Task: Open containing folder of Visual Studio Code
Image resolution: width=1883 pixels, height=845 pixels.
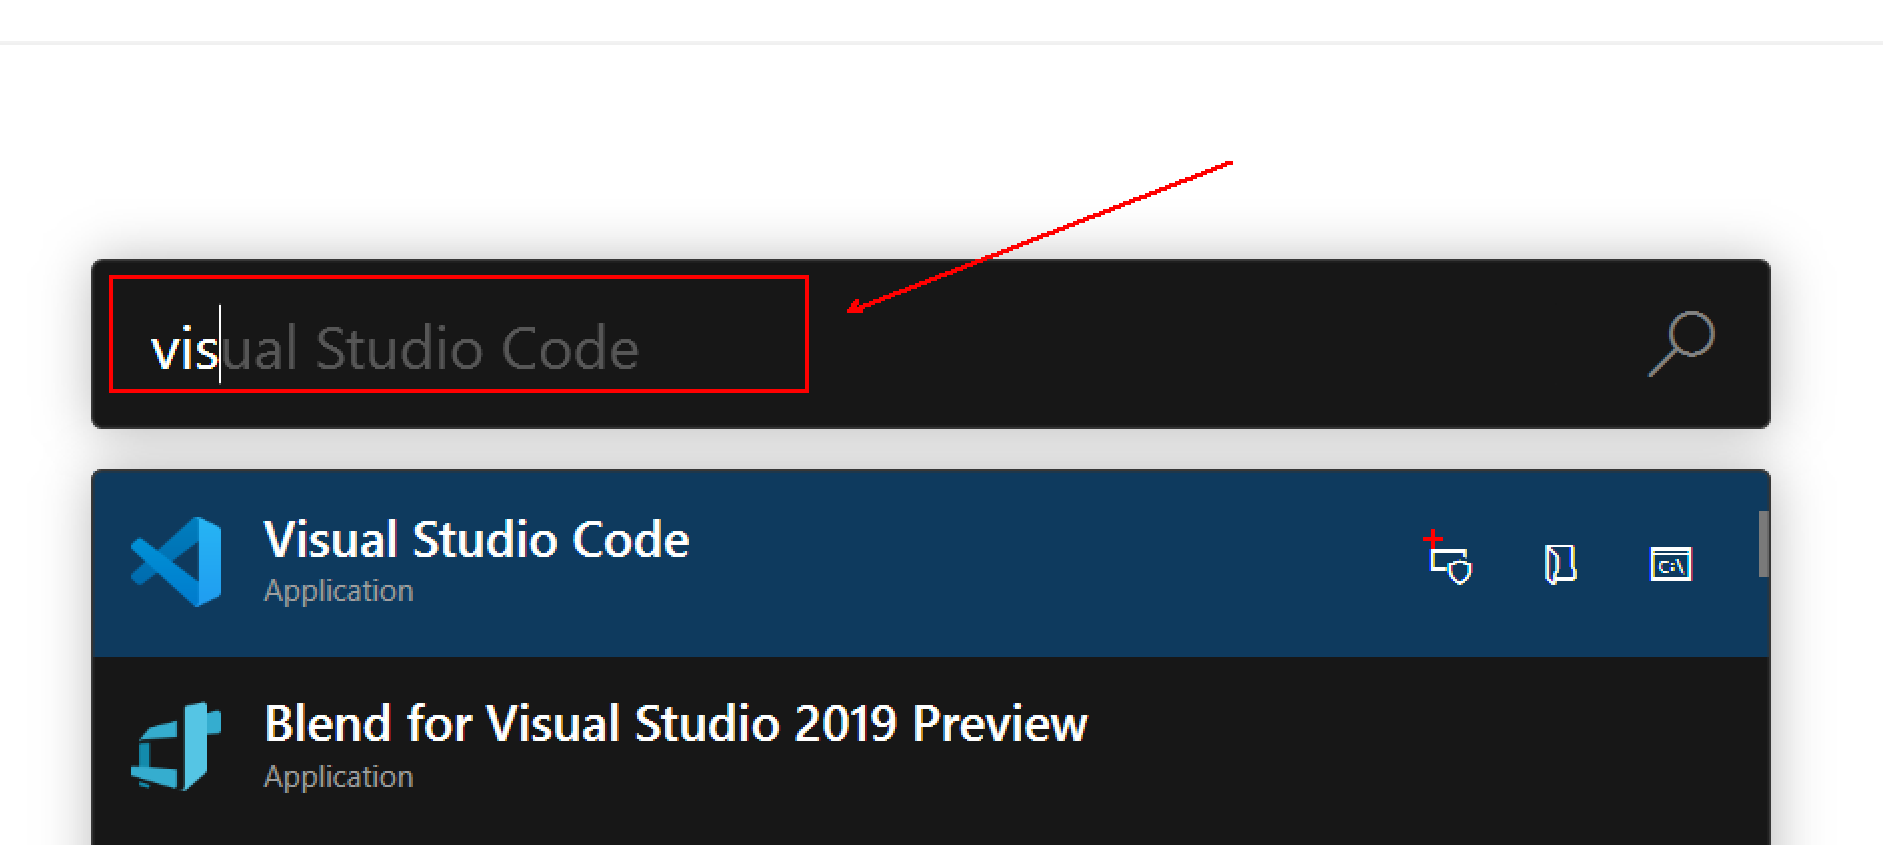Action: click(1560, 564)
